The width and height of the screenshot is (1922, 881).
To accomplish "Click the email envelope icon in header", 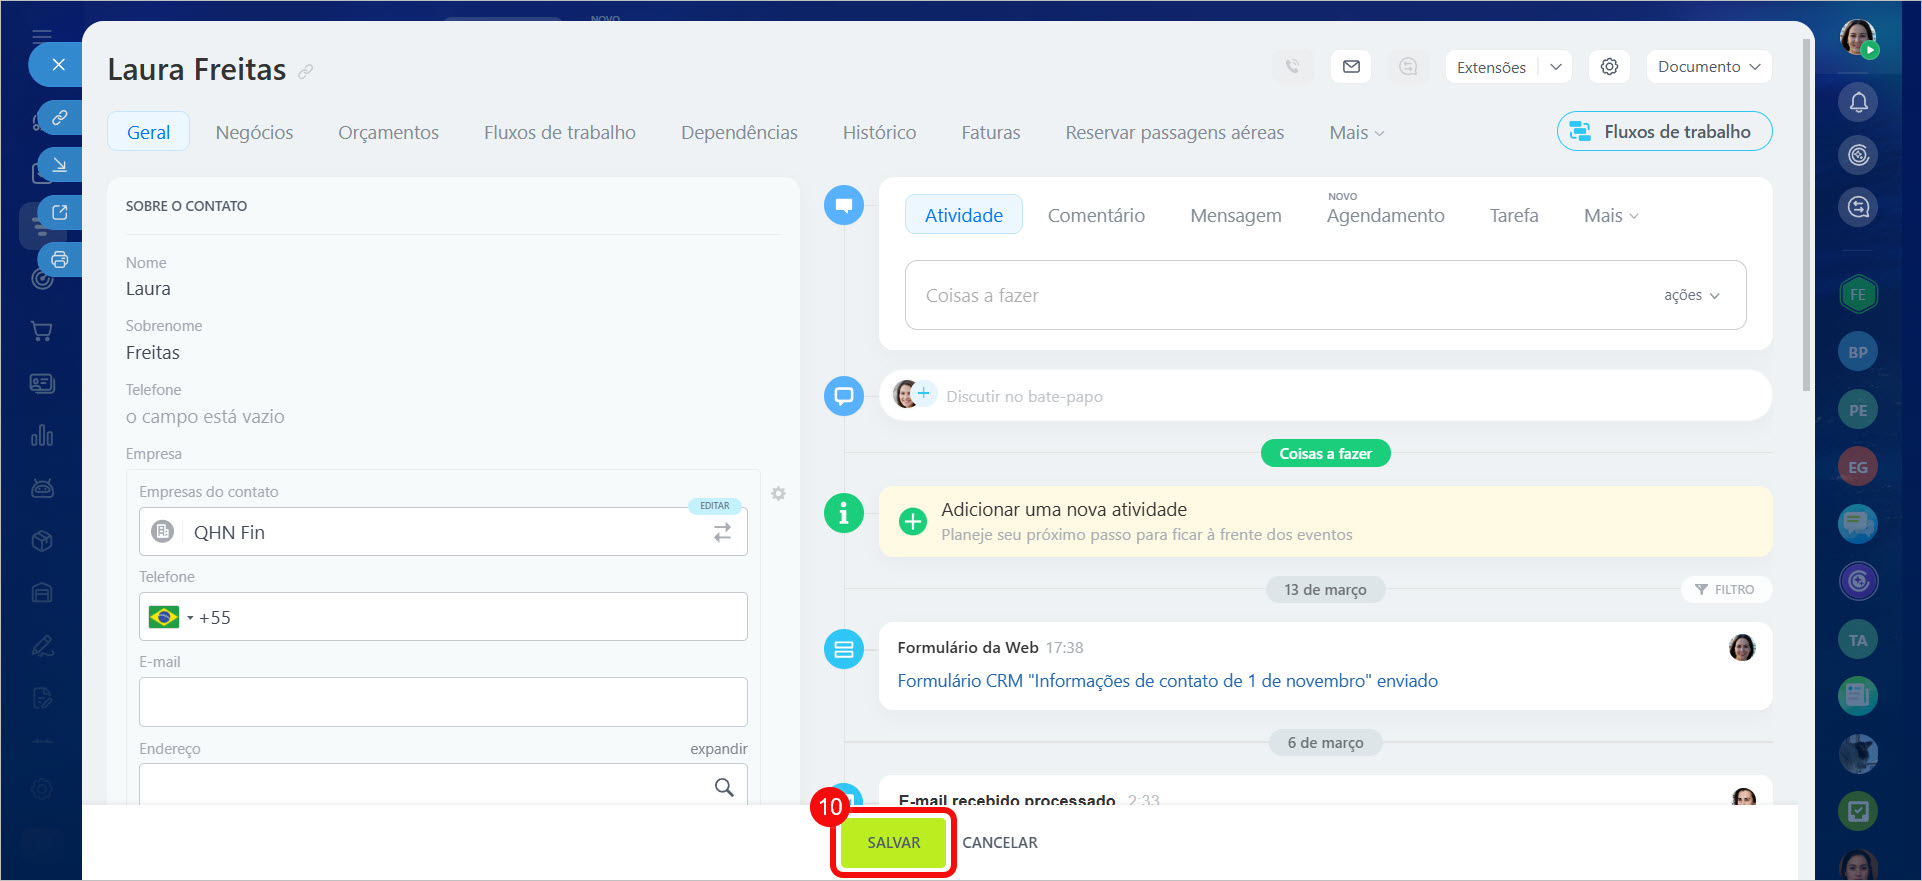I will click(x=1351, y=67).
